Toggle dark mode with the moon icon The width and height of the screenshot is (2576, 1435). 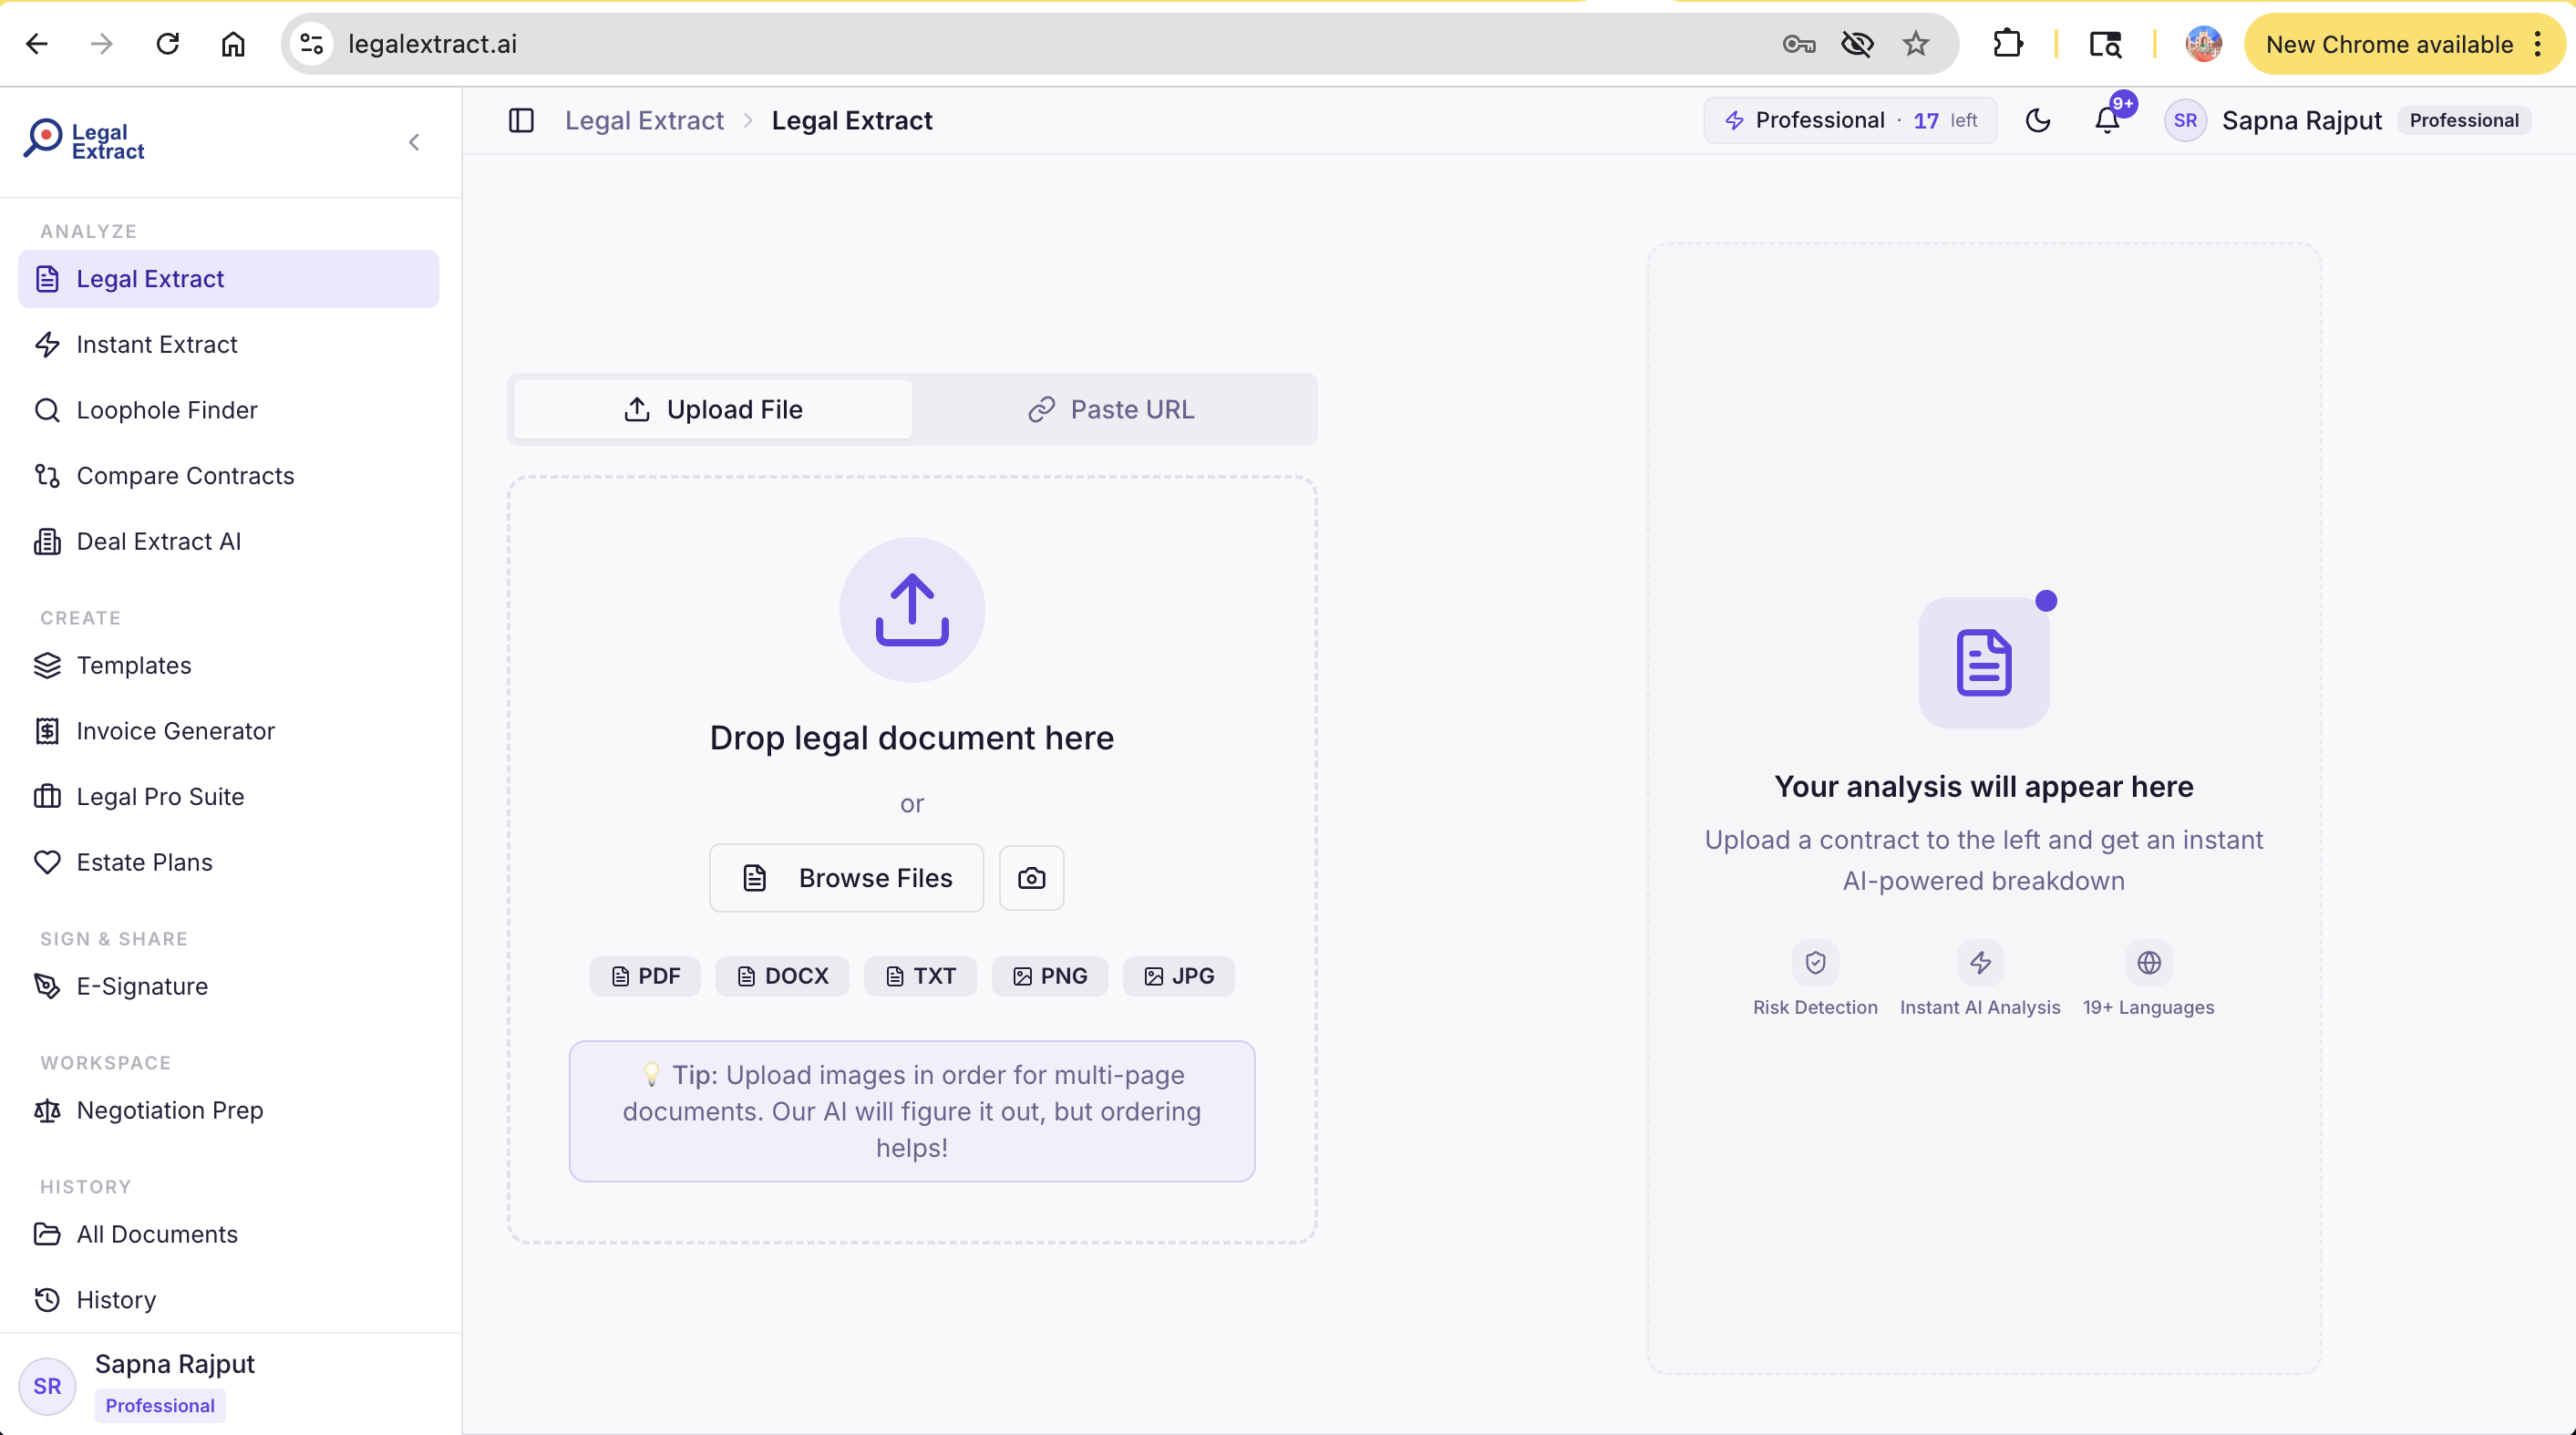click(2037, 121)
